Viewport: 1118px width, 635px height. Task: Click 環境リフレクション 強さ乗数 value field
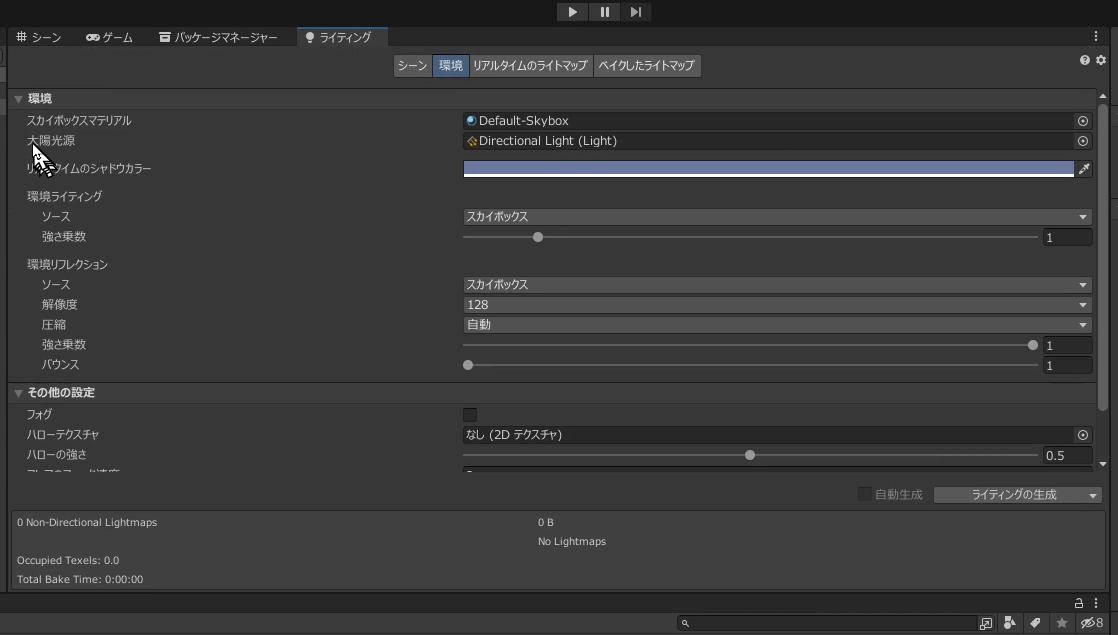point(1067,346)
